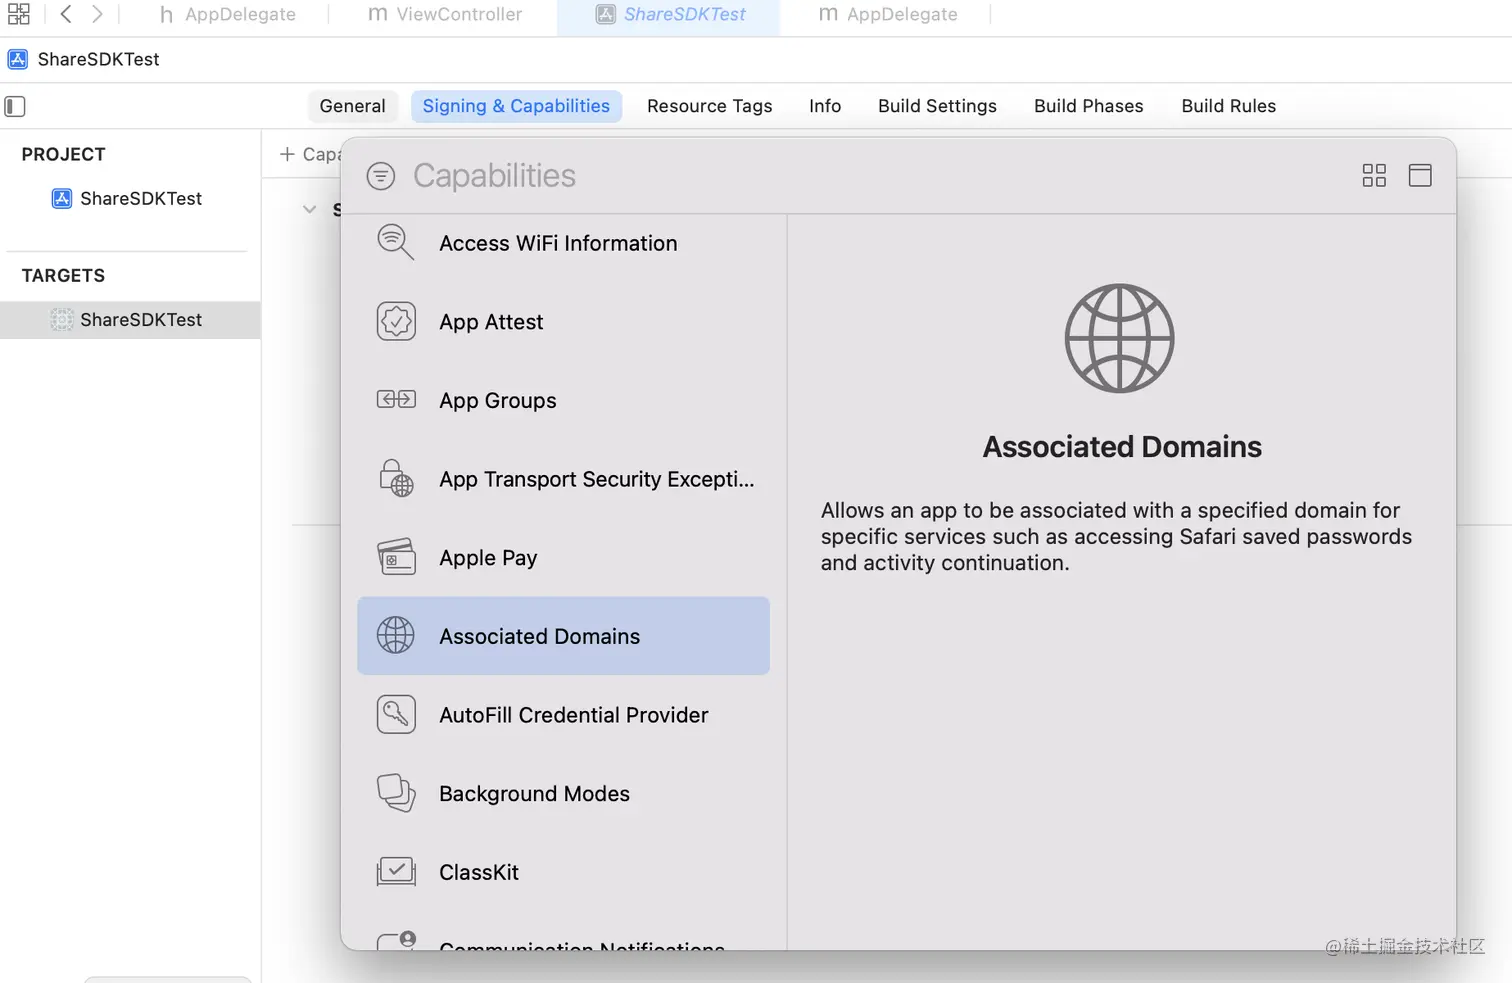Open the Build Phases tab
The height and width of the screenshot is (983, 1512).
1088,106
